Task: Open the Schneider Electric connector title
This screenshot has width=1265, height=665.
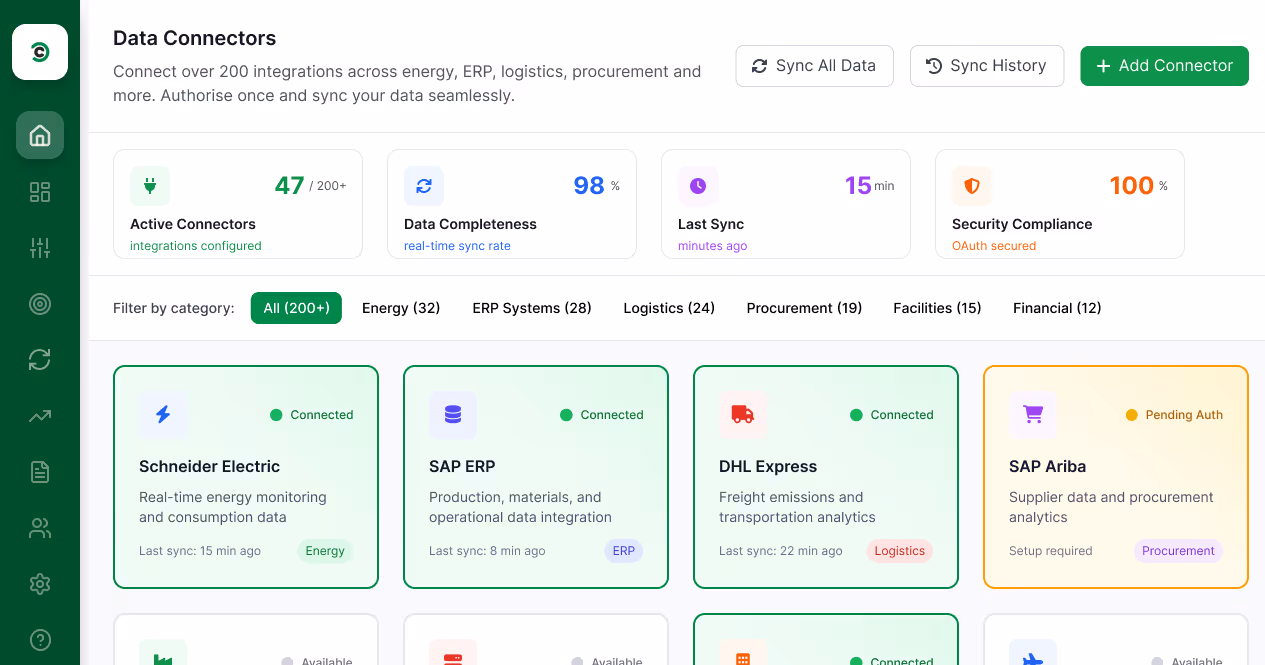Action: [x=209, y=466]
